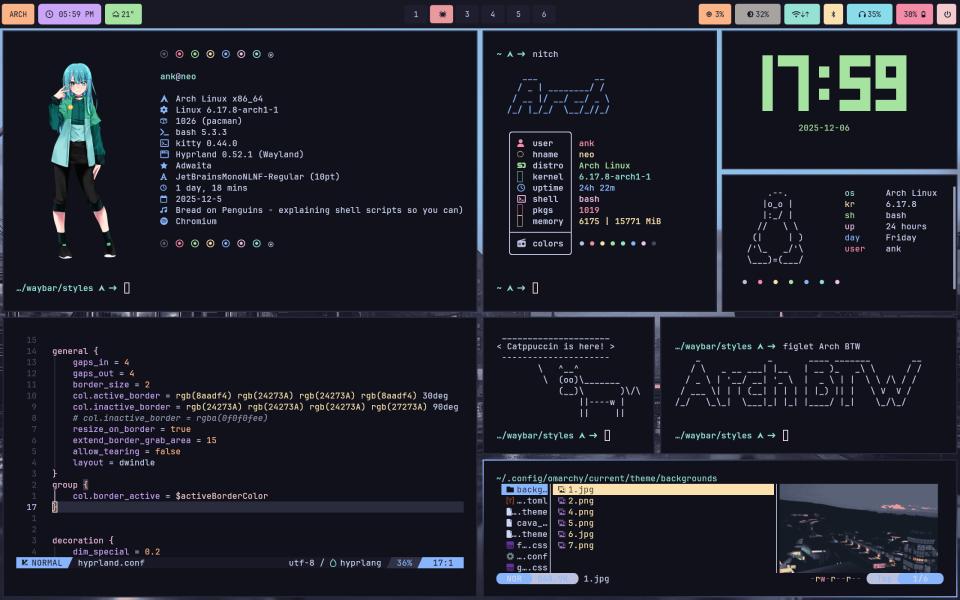Click the memory usage module showing 32%
960x600 pixels.
pyautogui.click(x=757, y=14)
